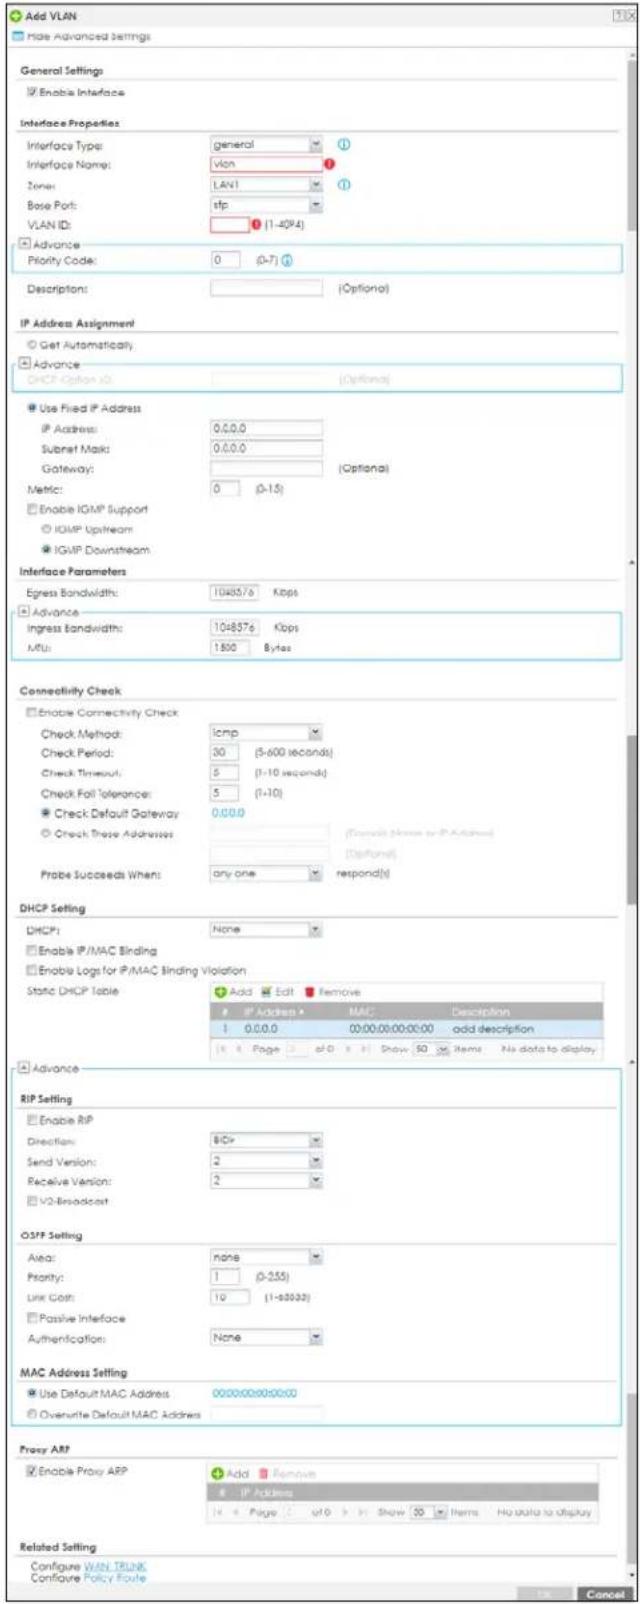
Task: Open the Zone dropdown showing LAN1
Action: click(266, 185)
